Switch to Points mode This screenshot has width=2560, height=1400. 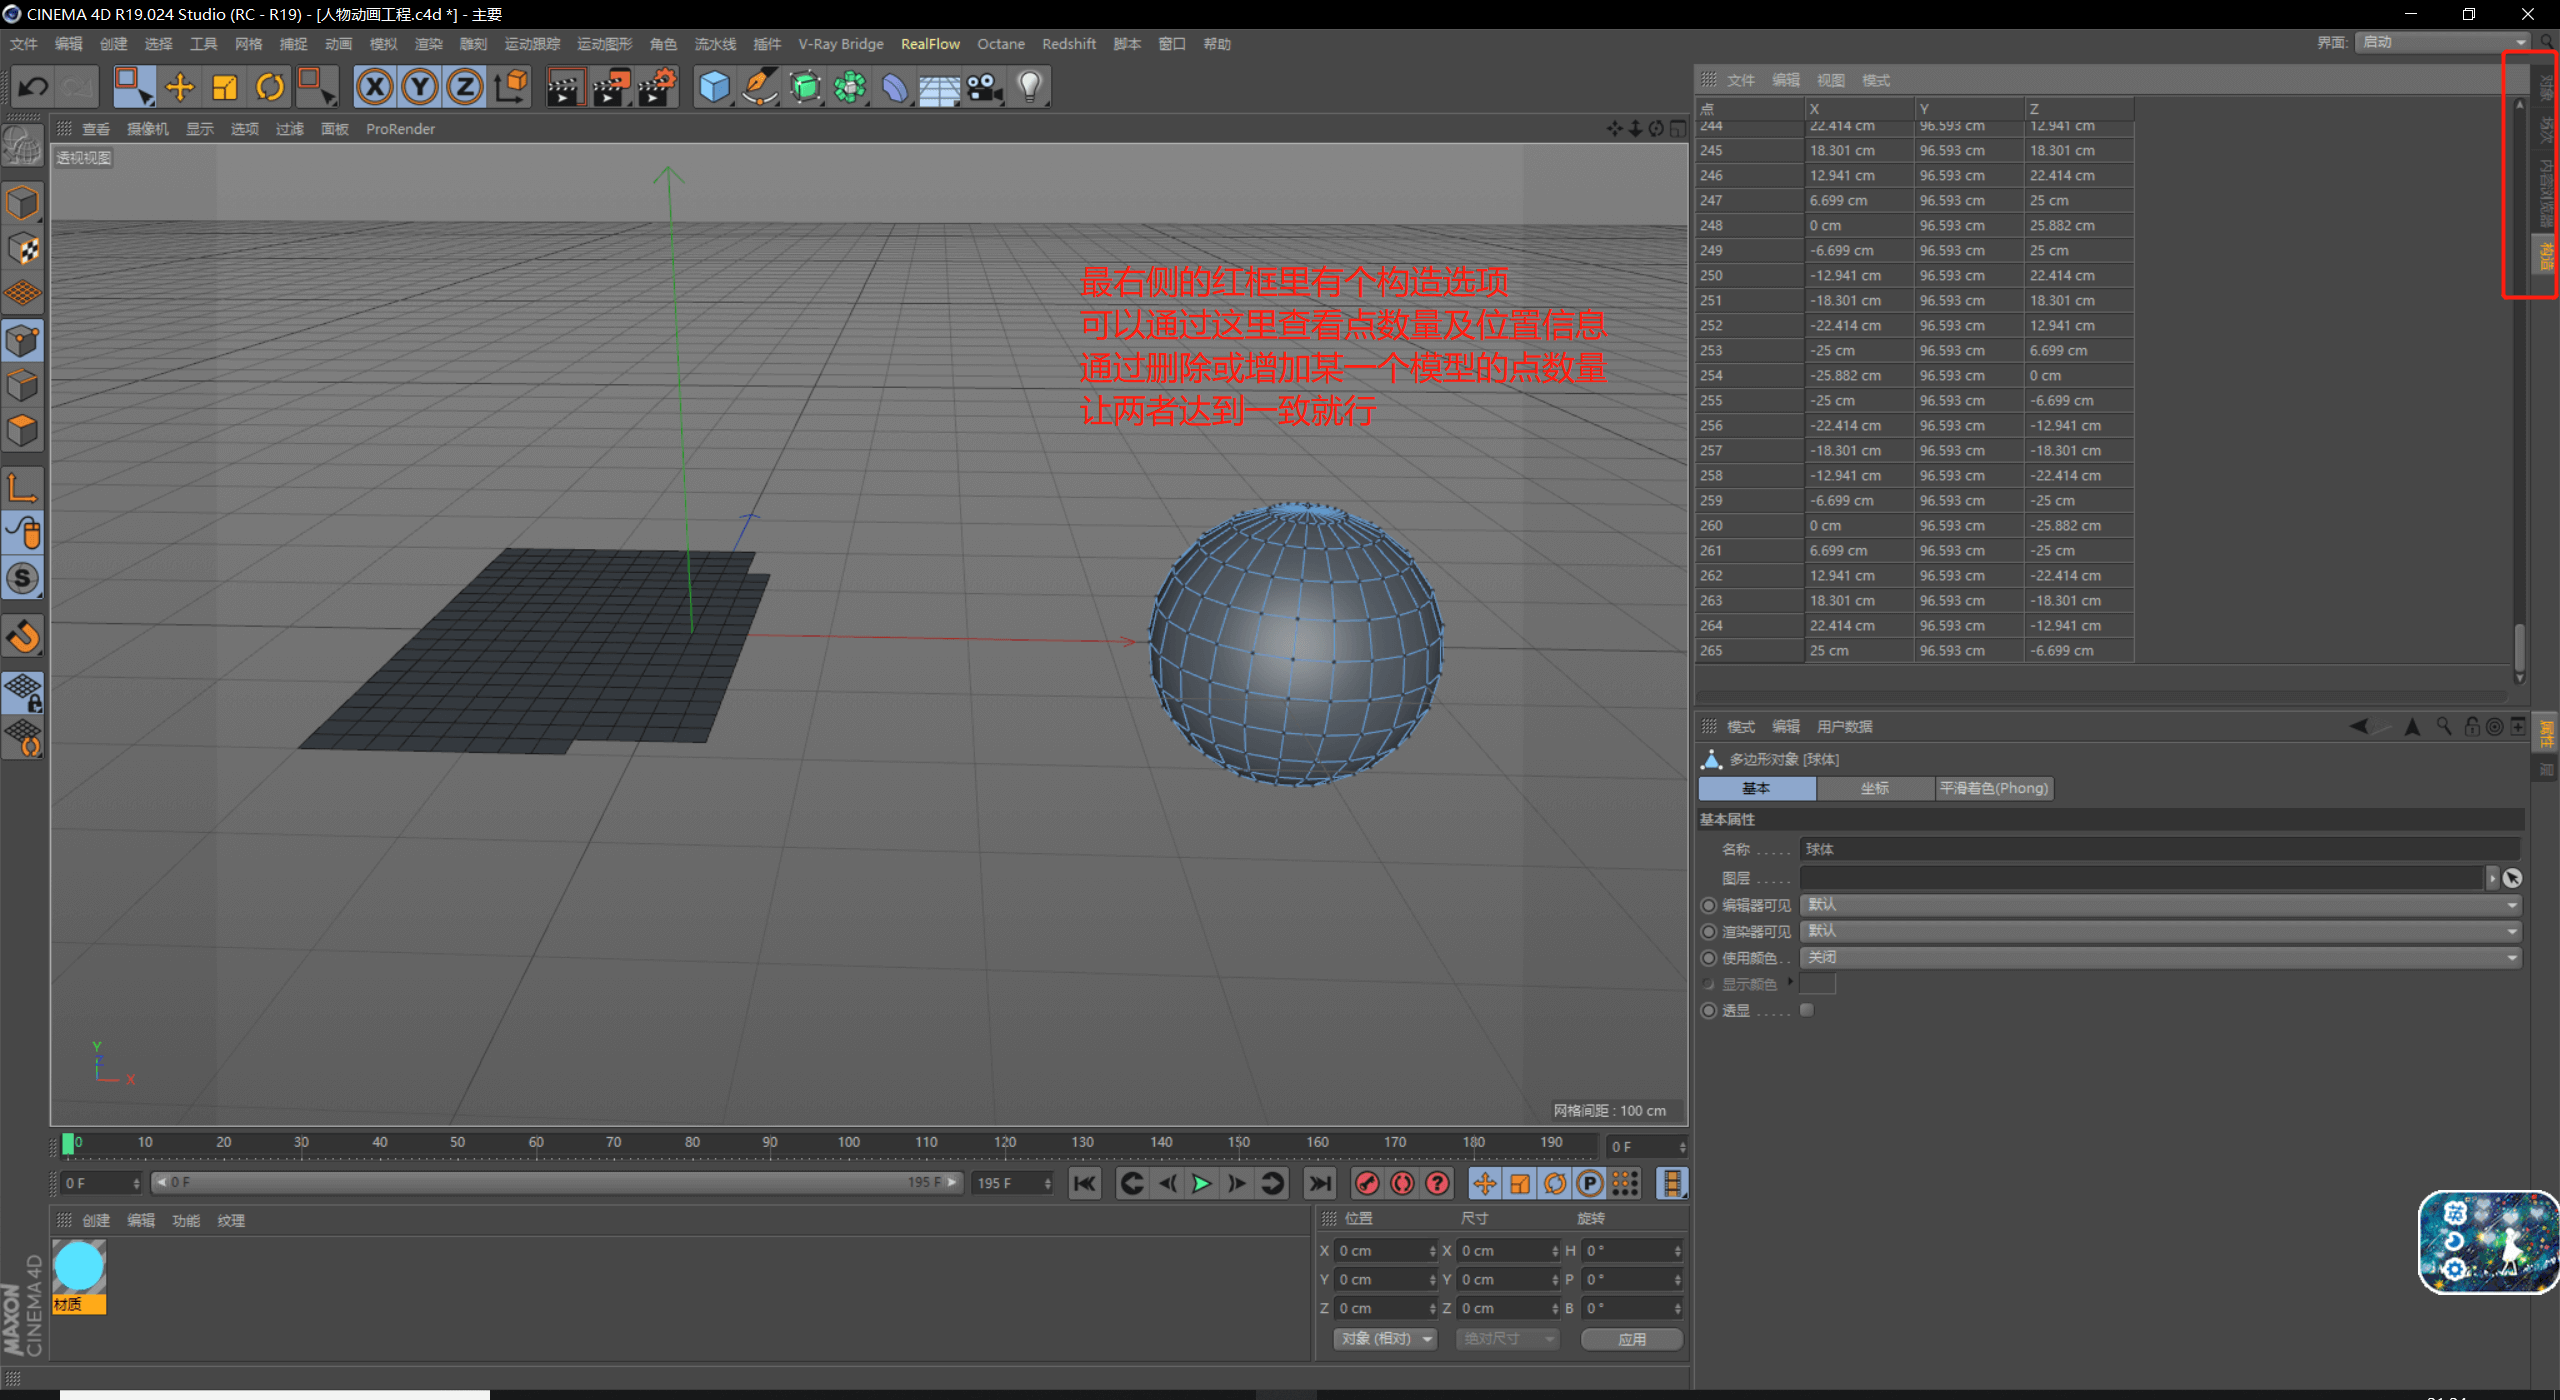(23, 342)
